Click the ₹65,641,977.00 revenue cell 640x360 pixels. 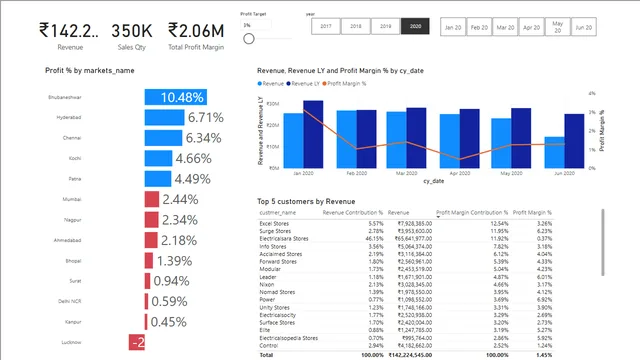click(x=413, y=239)
